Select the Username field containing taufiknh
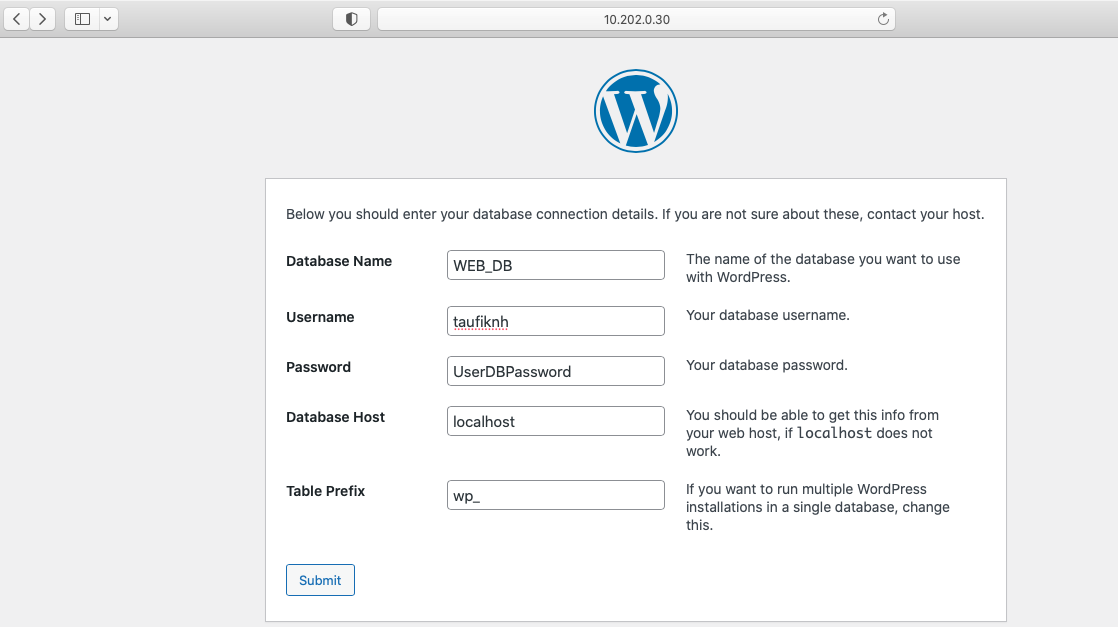The width and height of the screenshot is (1118, 627). click(555, 321)
